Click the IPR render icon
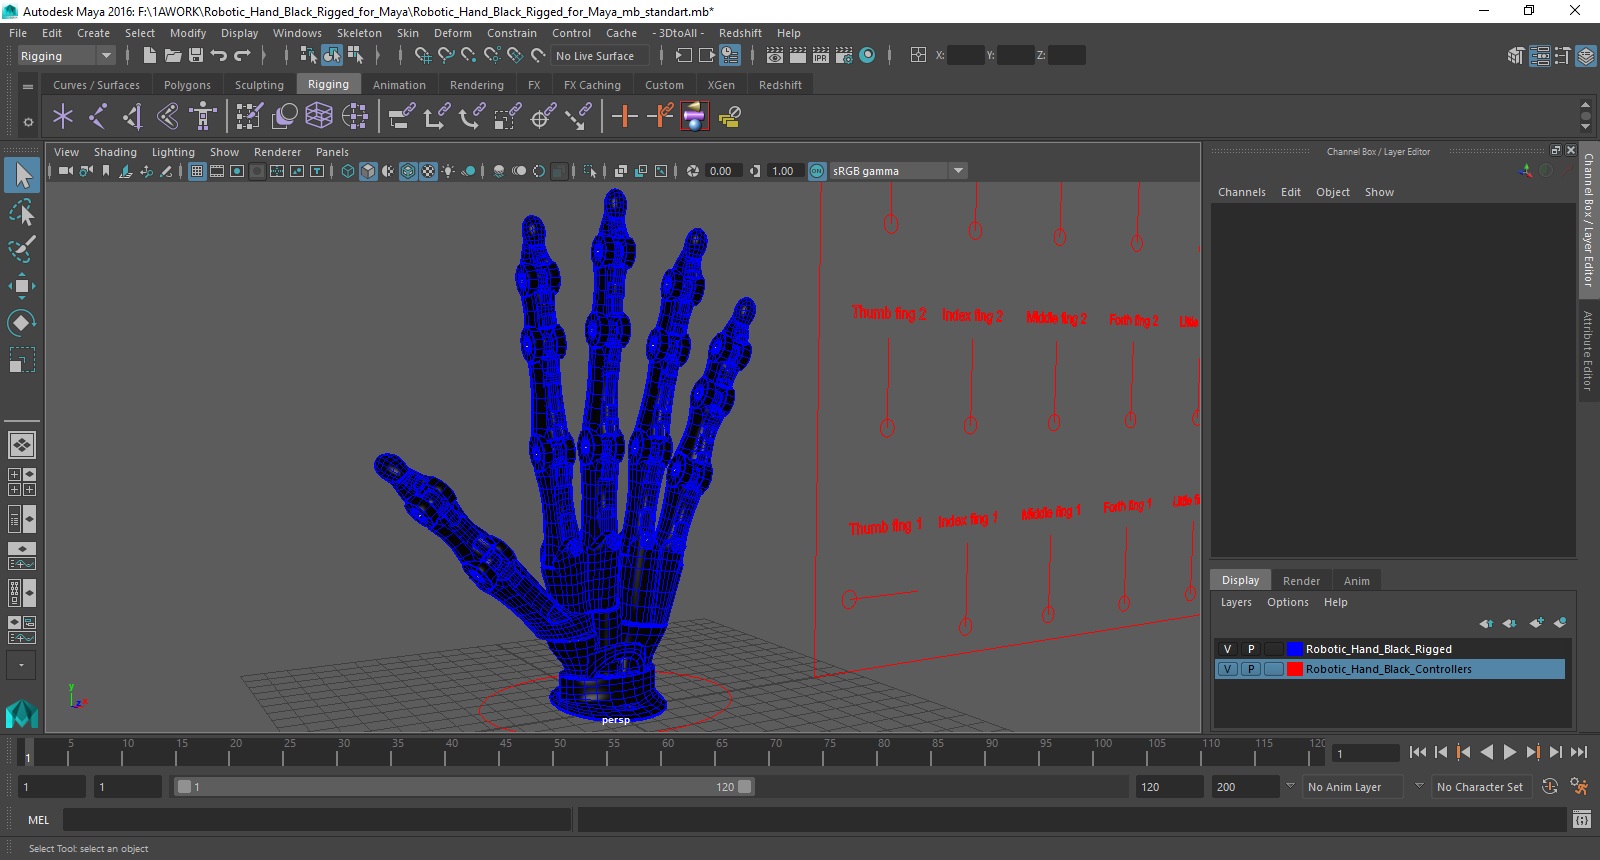 (821, 55)
